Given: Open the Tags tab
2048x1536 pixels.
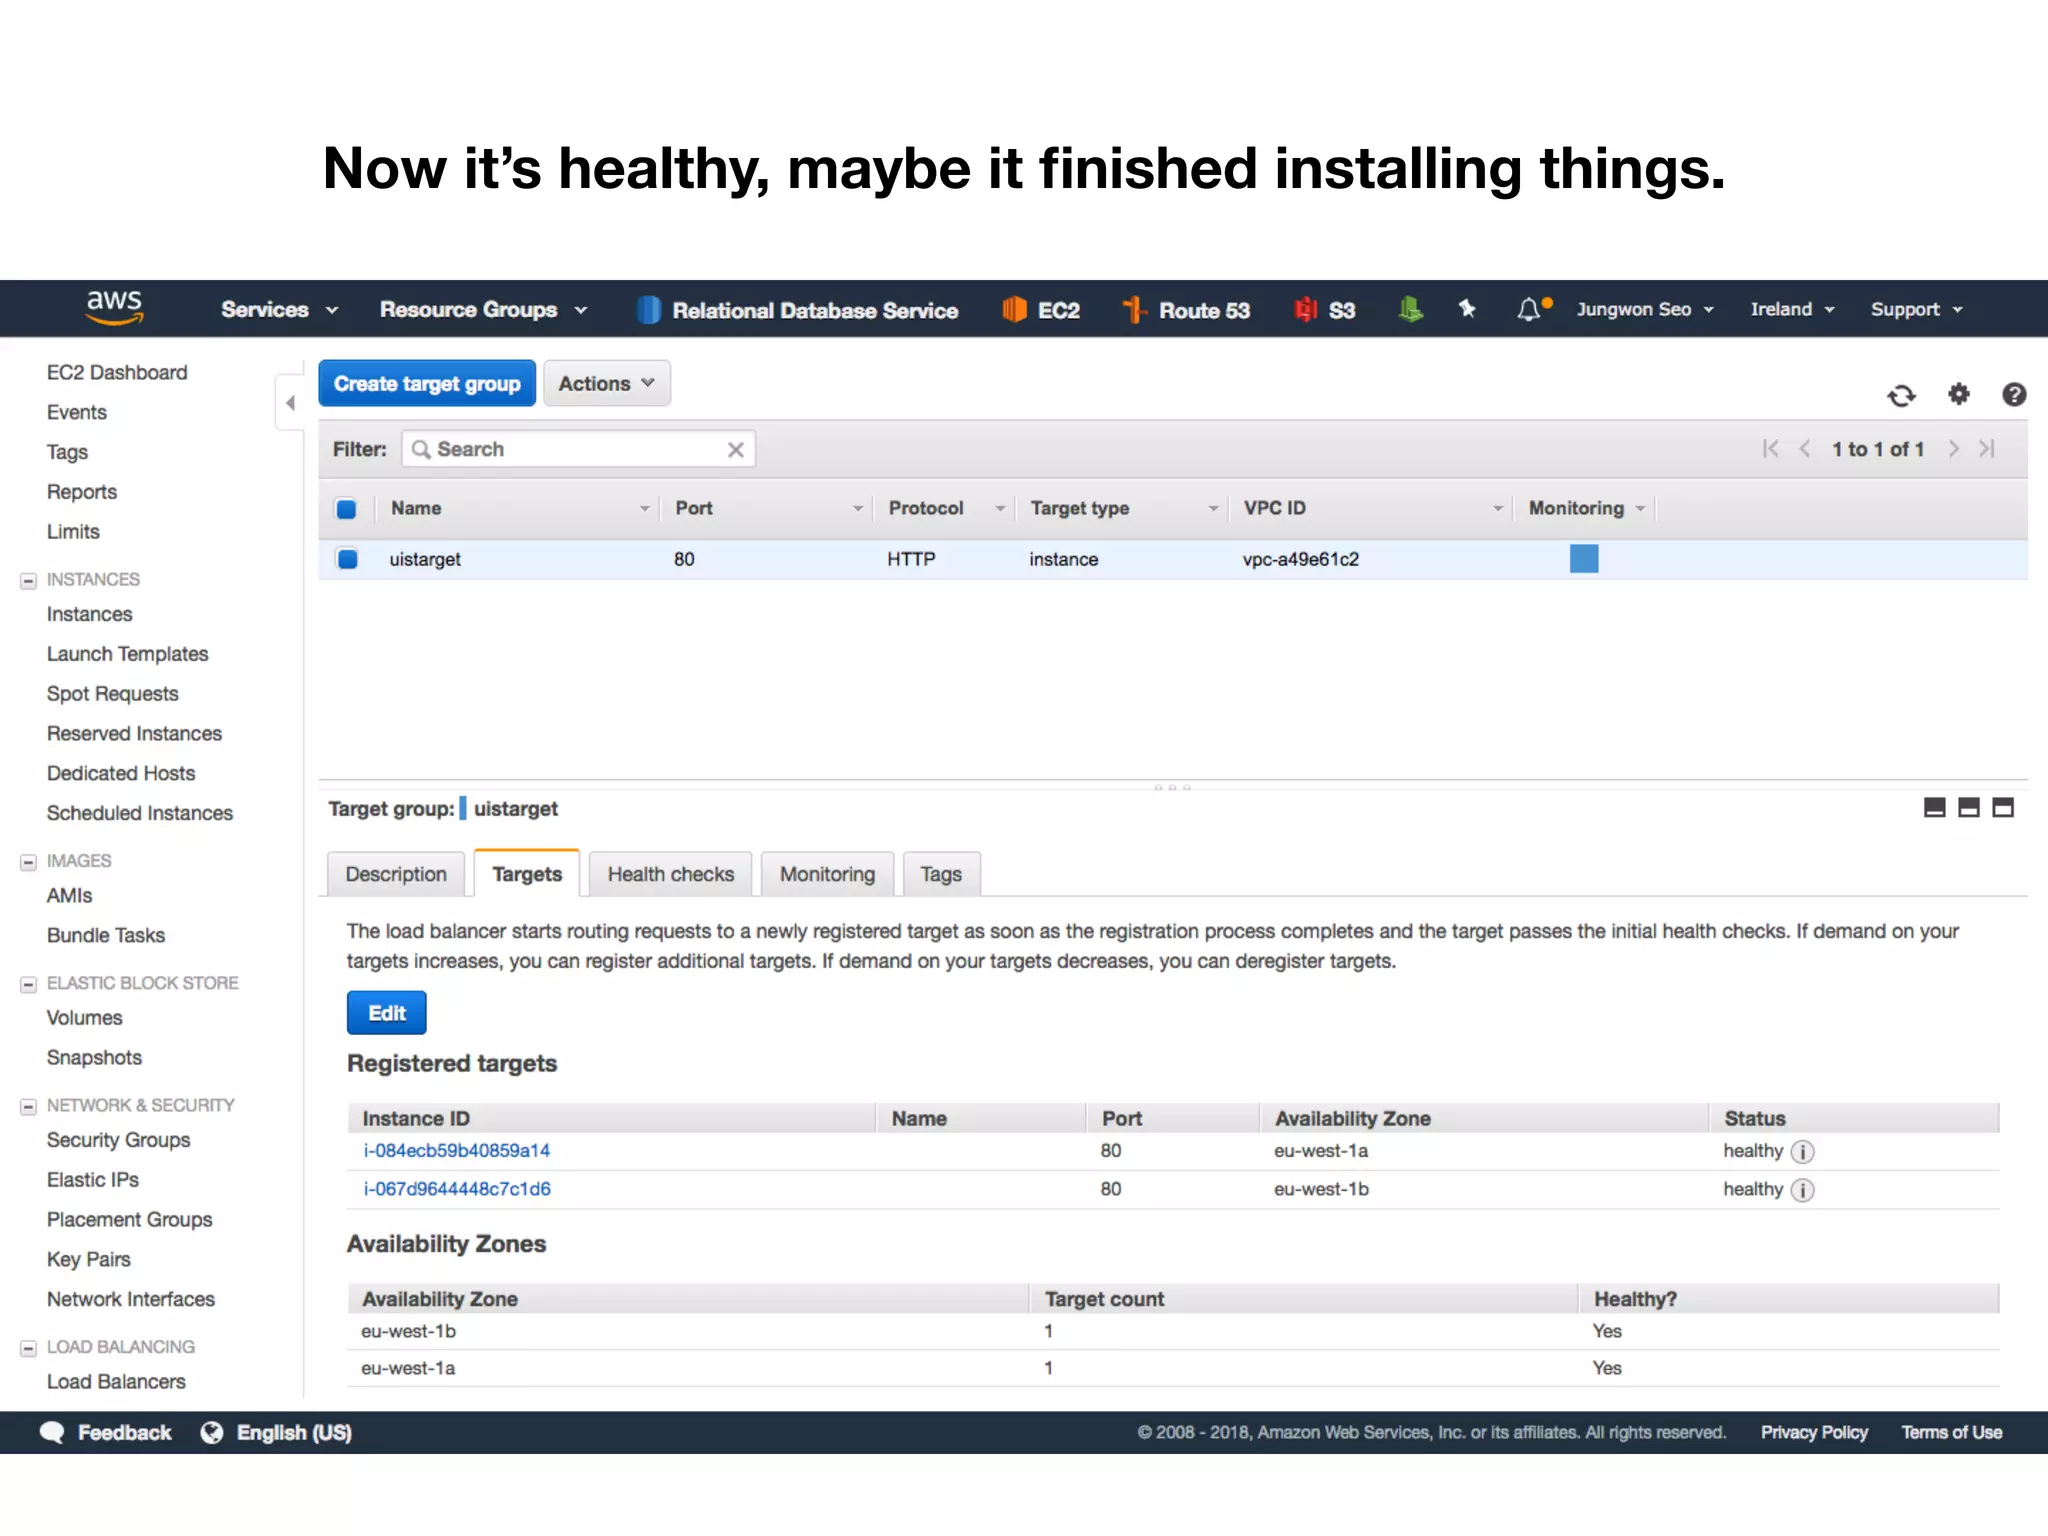Looking at the screenshot, I should tap(941, 875).
